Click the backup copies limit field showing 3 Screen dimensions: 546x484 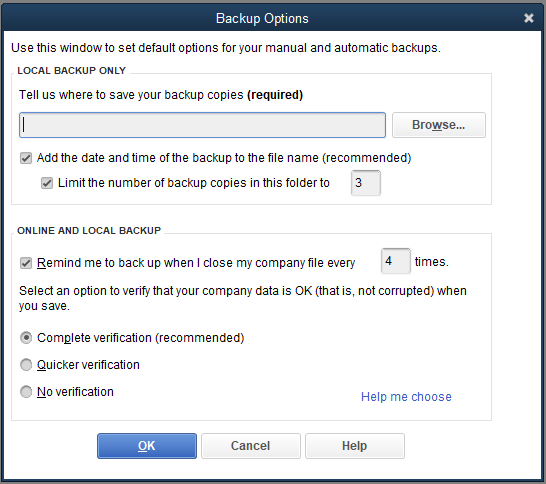click(x=366, y=183)
